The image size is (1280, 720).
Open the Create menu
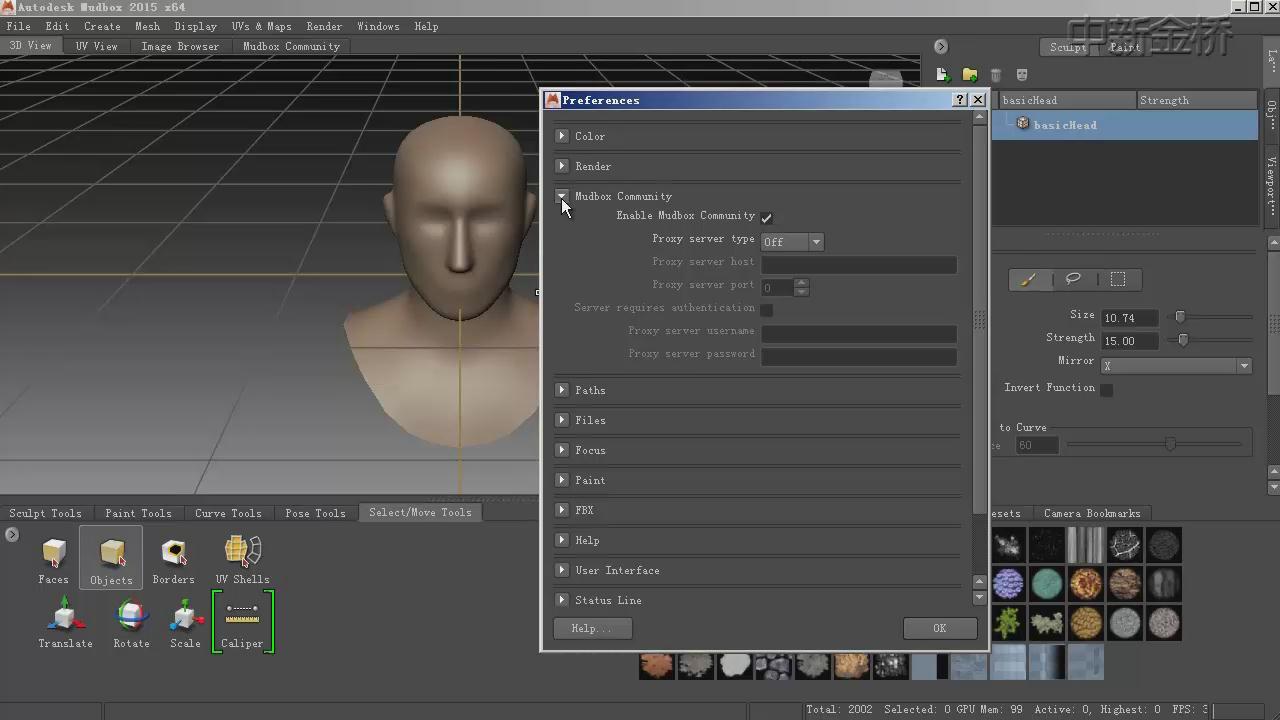point(102,26)
